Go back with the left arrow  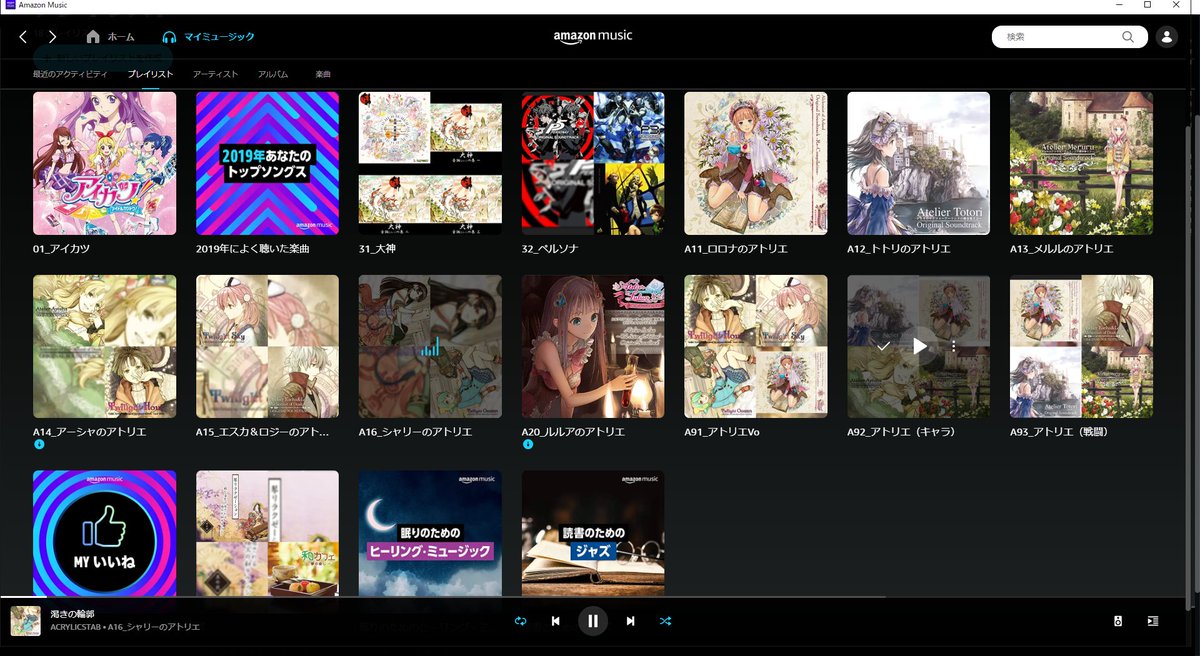(x=23, y=37)
